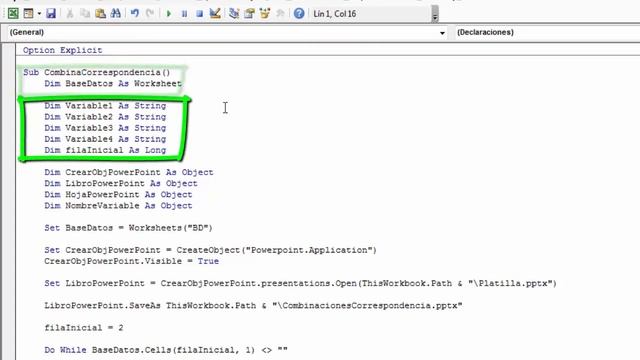Open the Toolbox icon

pyautogui.click(x=280, y=13)
